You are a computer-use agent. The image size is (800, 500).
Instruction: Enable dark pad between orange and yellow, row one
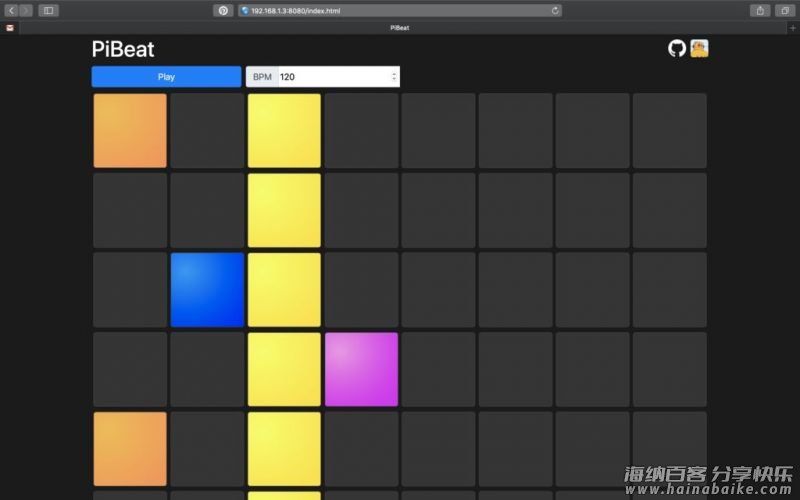pos(207,131)
